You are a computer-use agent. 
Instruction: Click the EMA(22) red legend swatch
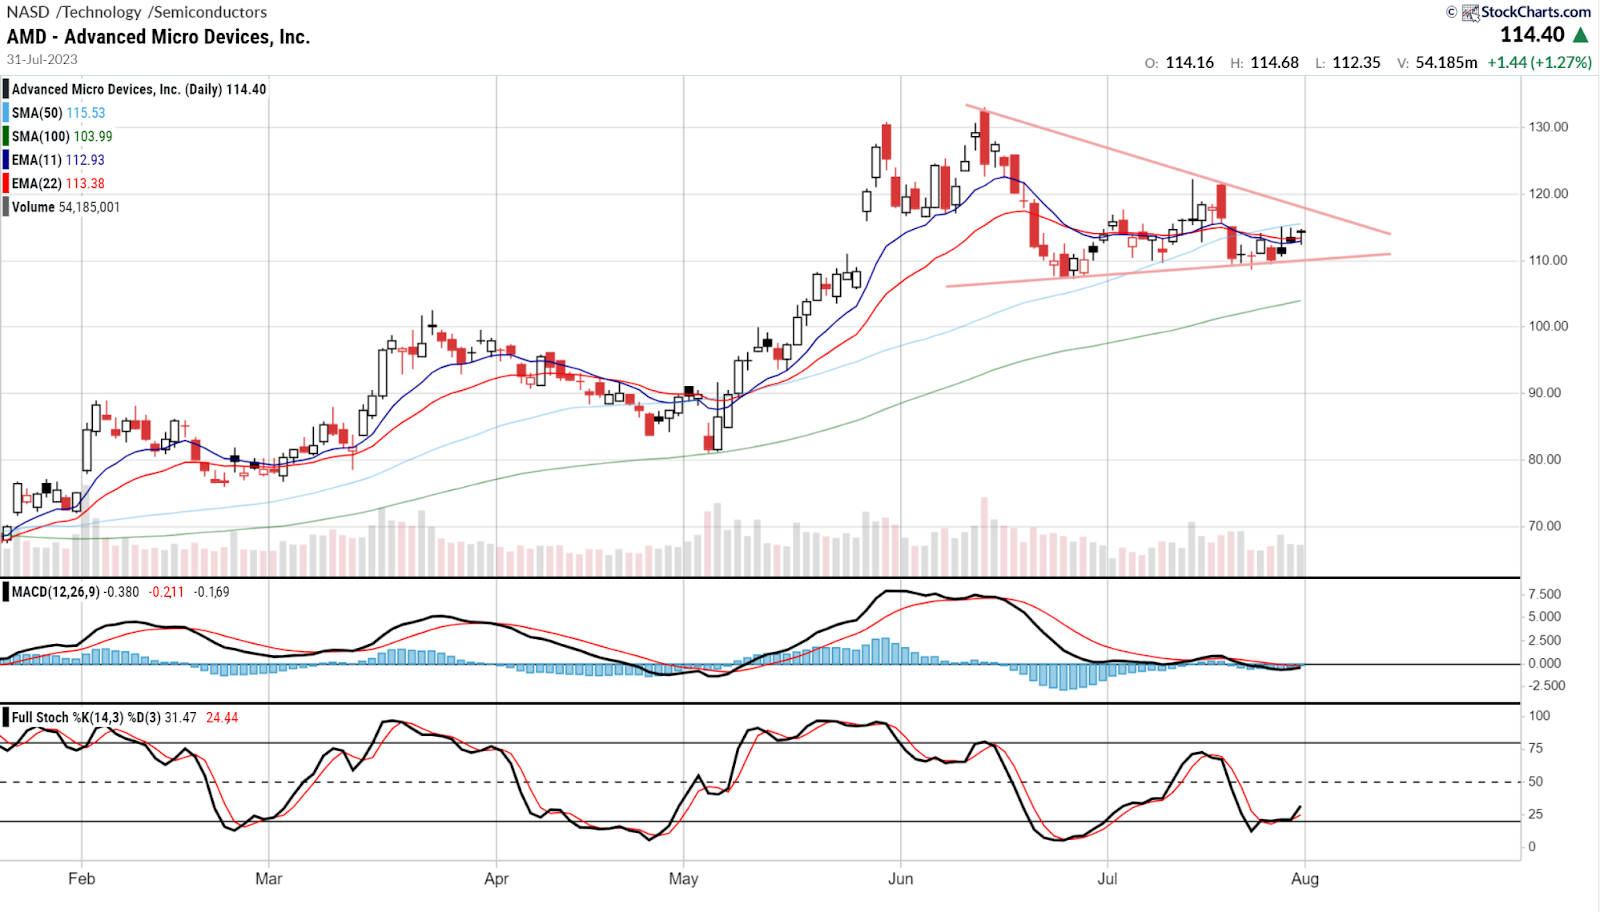coord(6,183)
